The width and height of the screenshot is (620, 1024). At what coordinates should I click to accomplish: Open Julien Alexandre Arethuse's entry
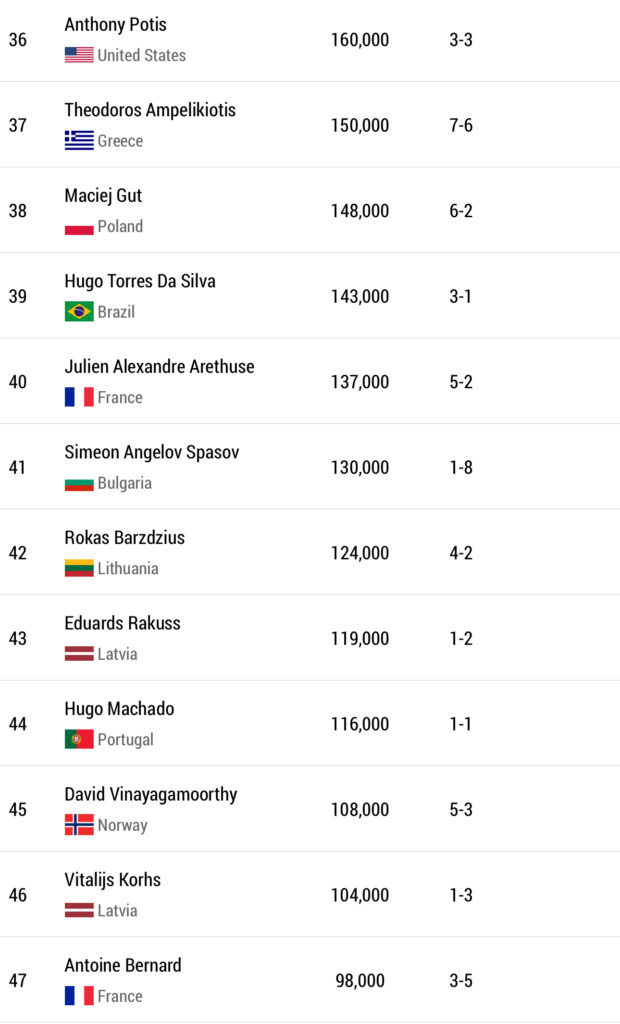coord(159,367)
